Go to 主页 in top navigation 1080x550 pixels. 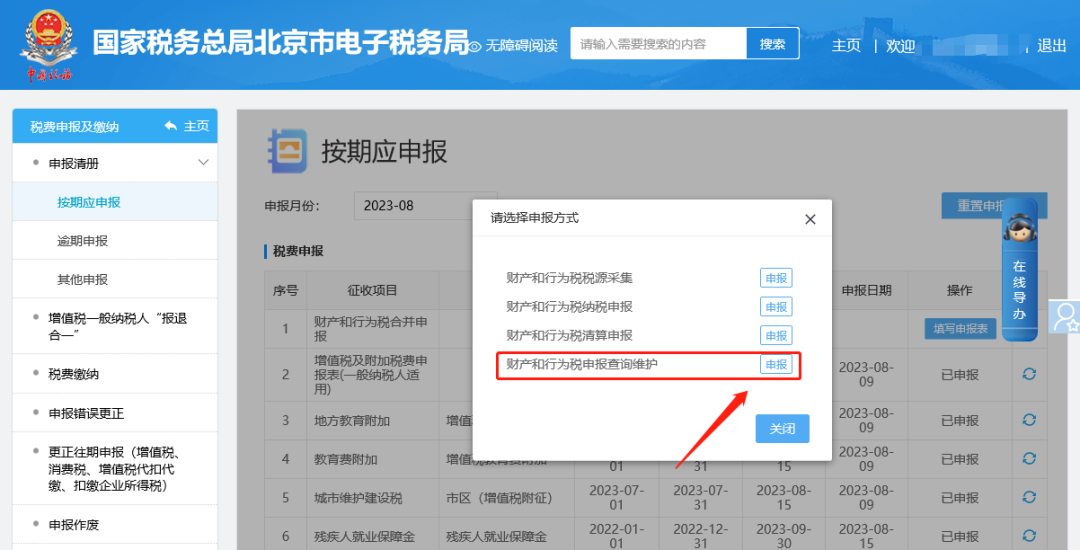[846, 46]
